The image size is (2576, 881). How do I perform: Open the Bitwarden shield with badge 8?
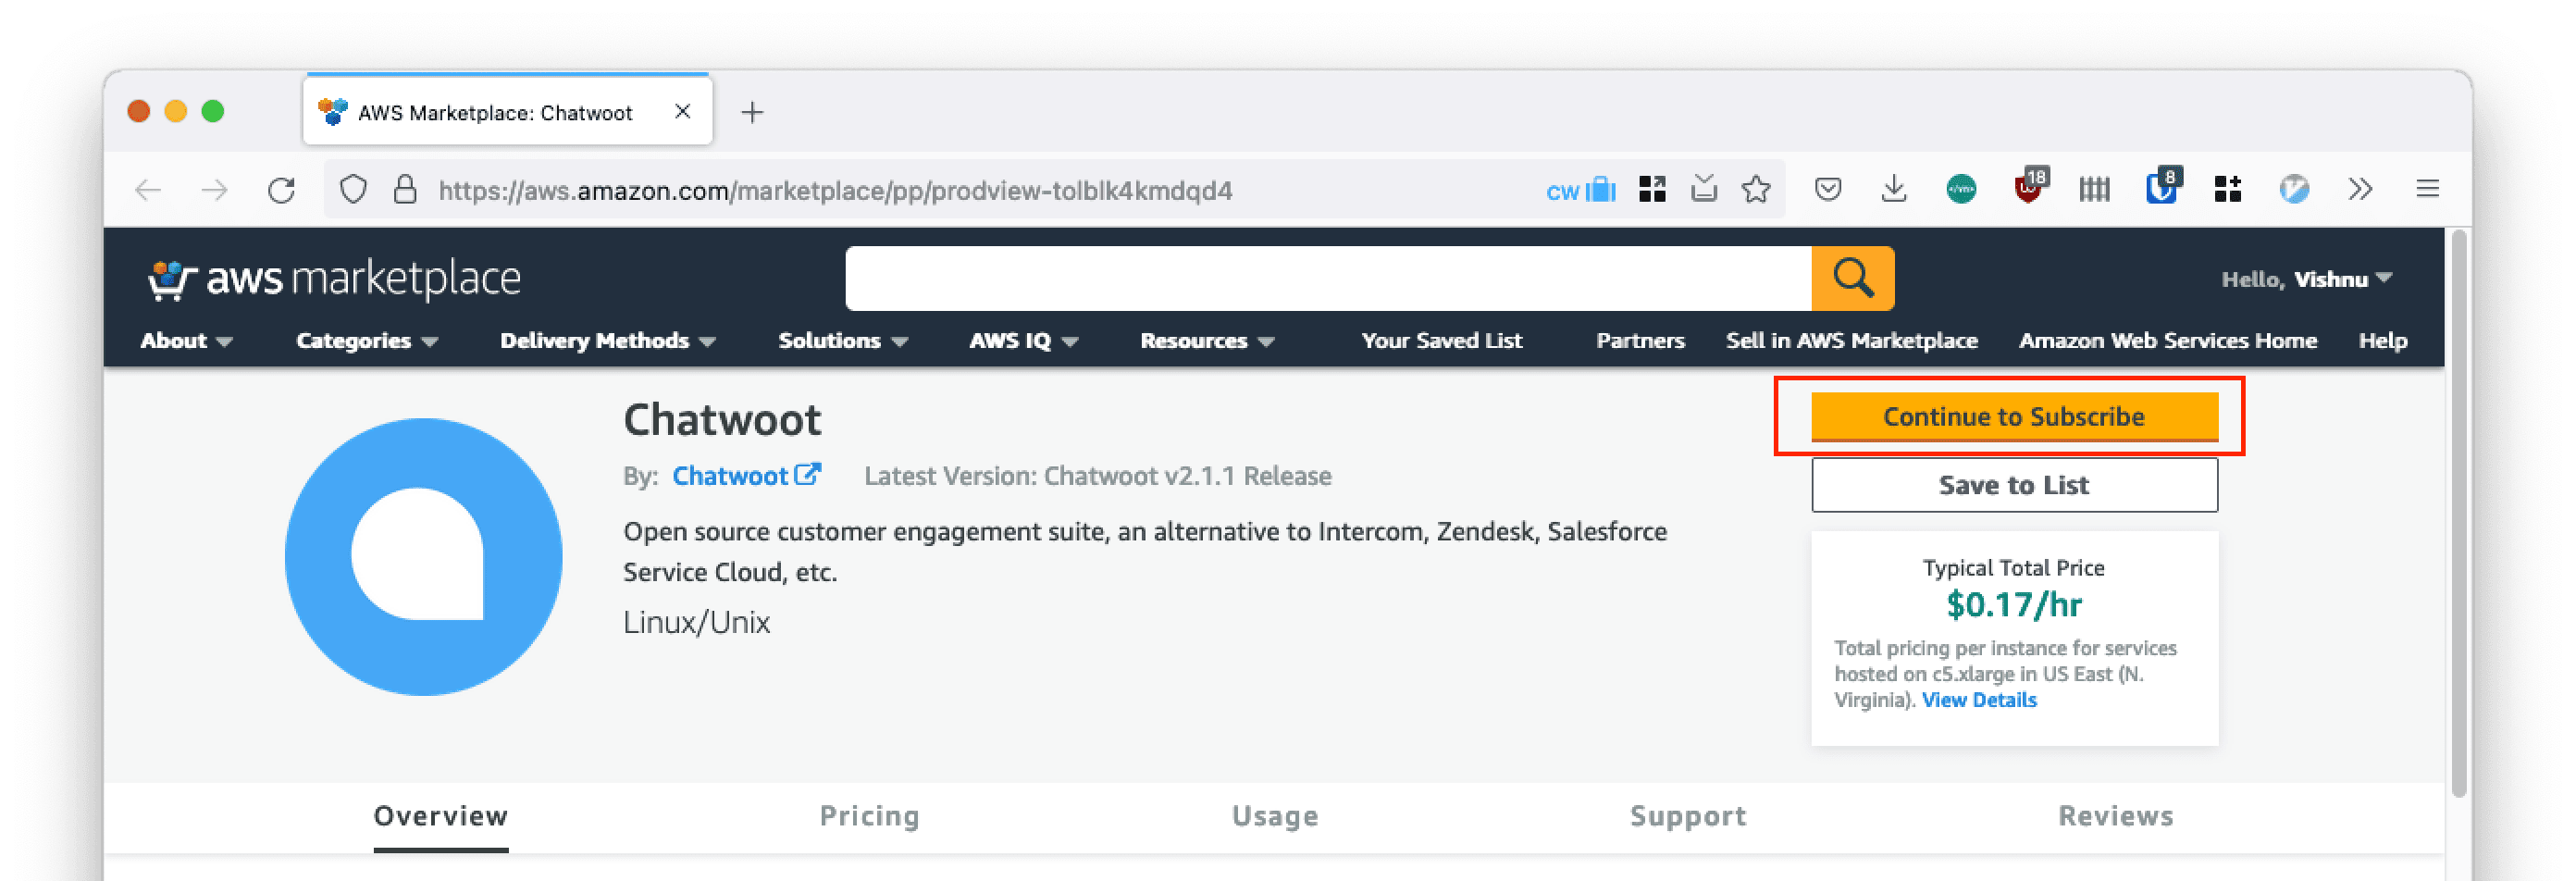point(2163,187)
